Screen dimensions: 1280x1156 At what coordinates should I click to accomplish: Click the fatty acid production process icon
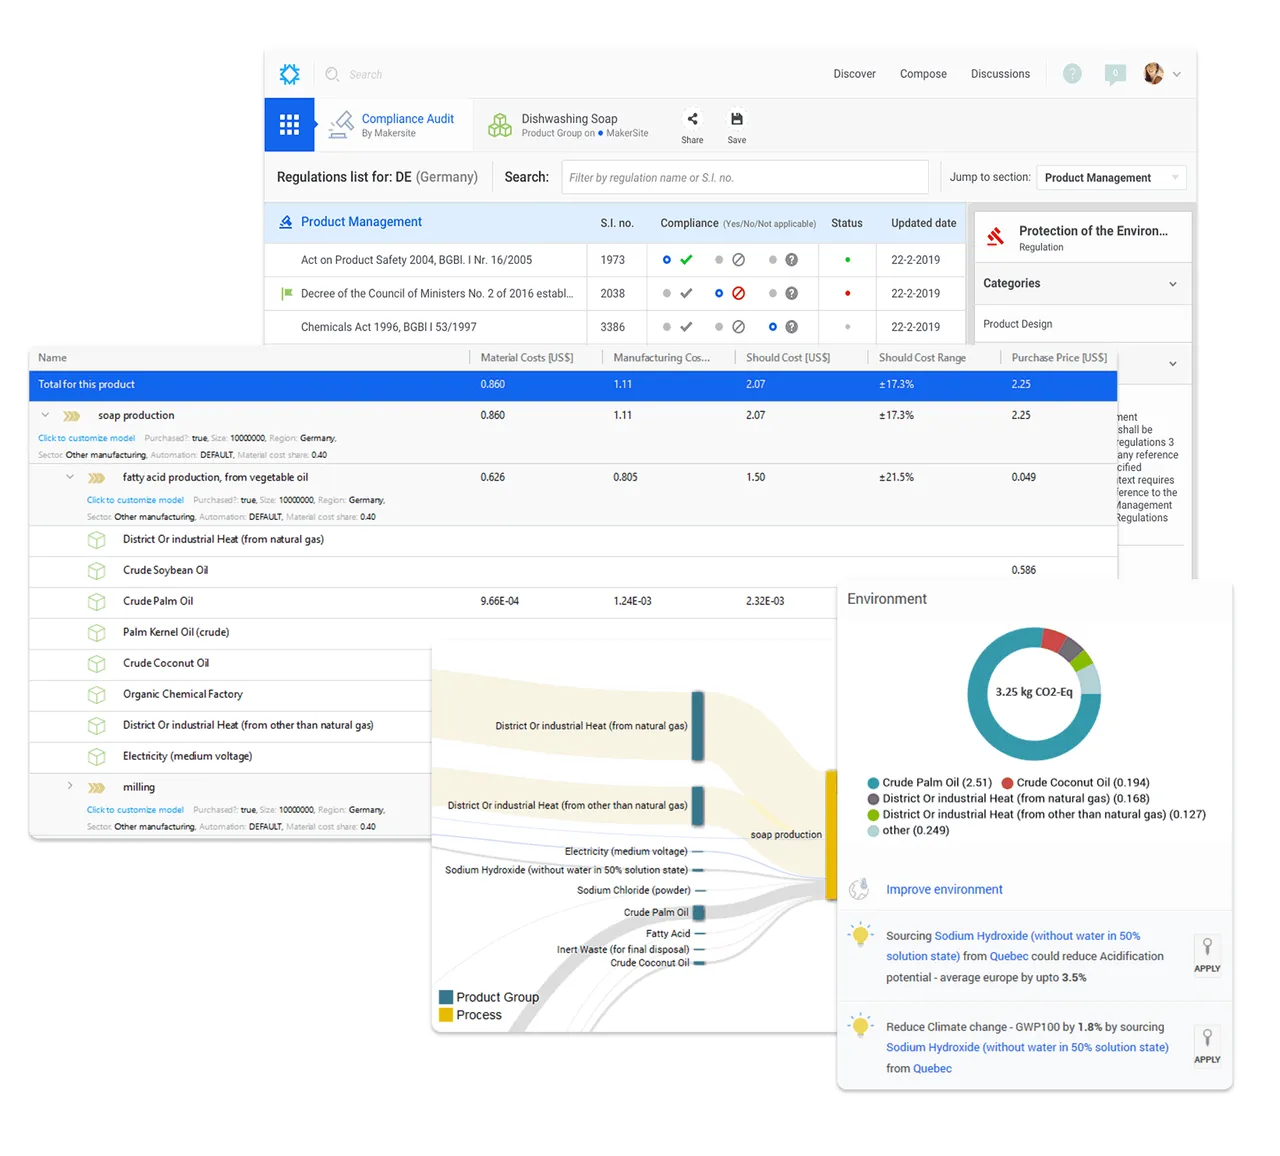pyautogui.click(x=96, y=478)
